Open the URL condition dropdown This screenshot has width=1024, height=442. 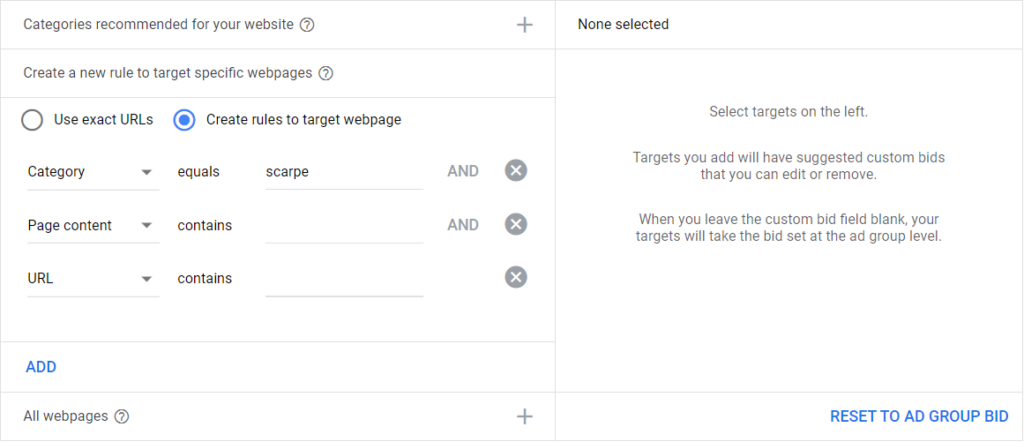point(92,279)
